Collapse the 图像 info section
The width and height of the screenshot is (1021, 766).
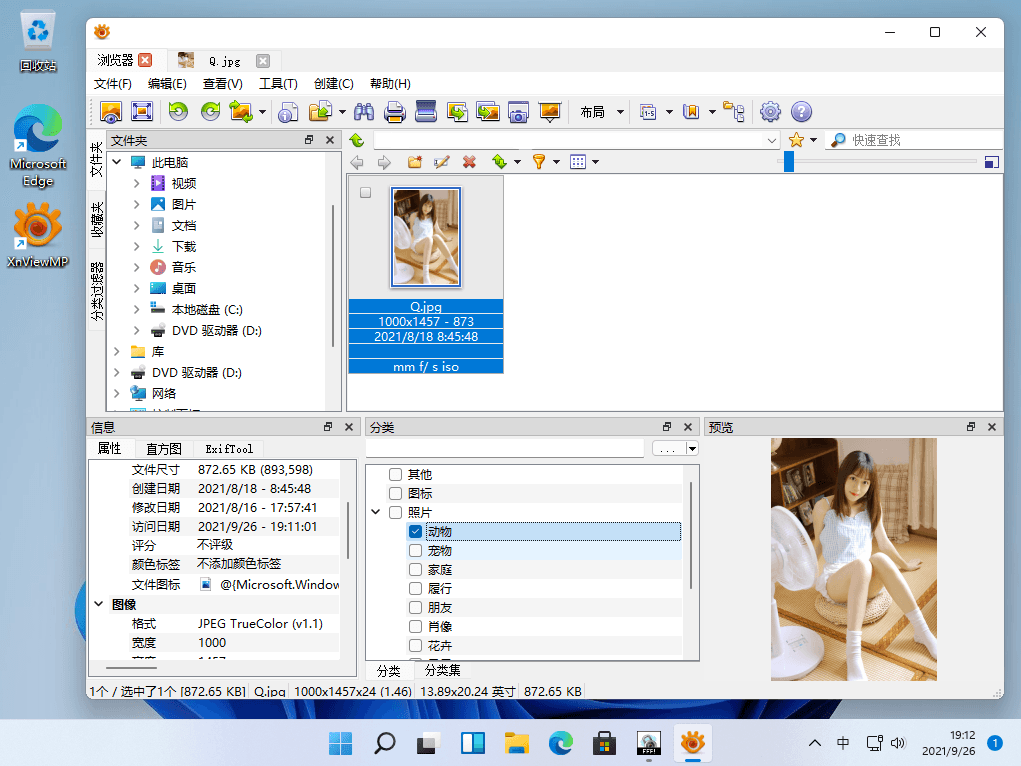pyautogui.click(x=98, y=604)
